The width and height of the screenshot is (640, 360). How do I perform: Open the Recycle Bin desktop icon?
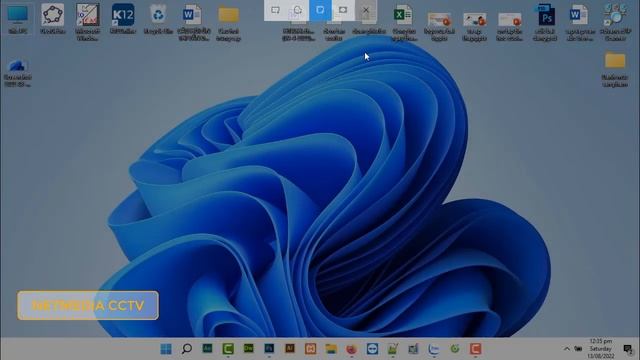158,19
